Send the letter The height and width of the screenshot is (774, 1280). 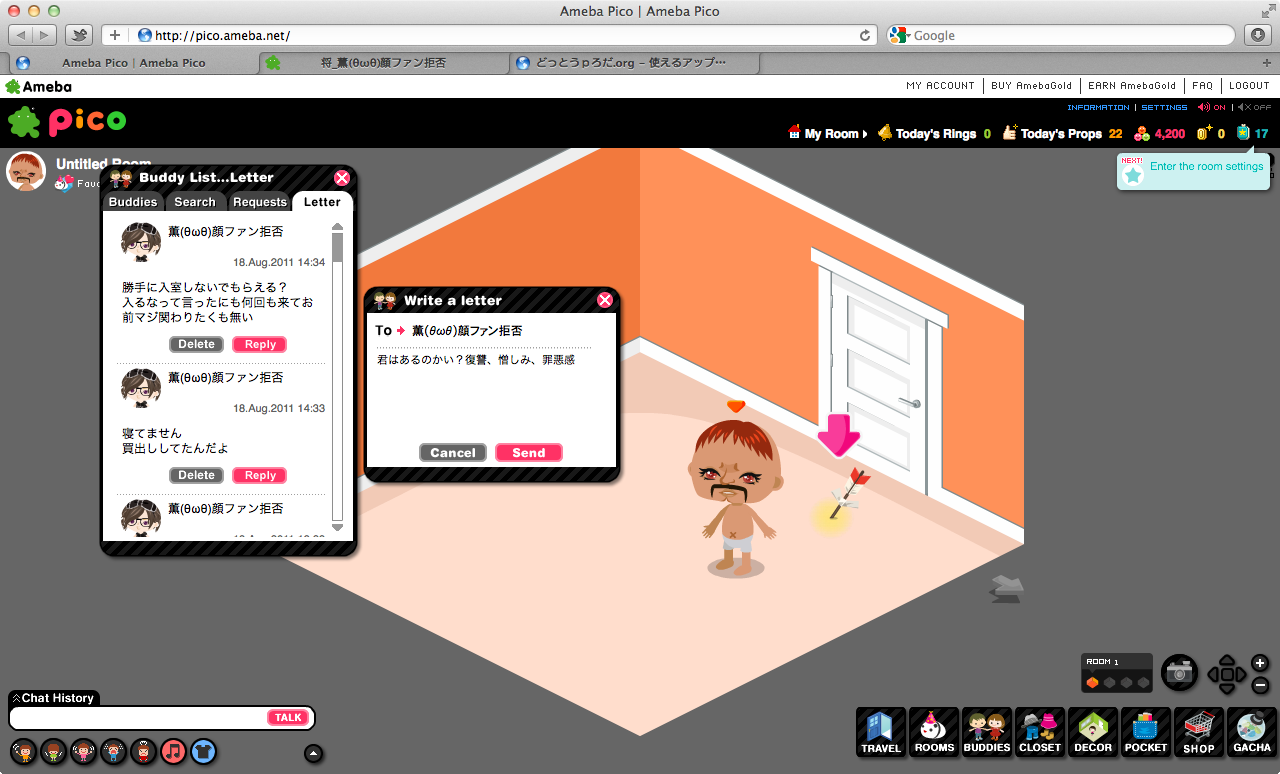coord(529,452)
